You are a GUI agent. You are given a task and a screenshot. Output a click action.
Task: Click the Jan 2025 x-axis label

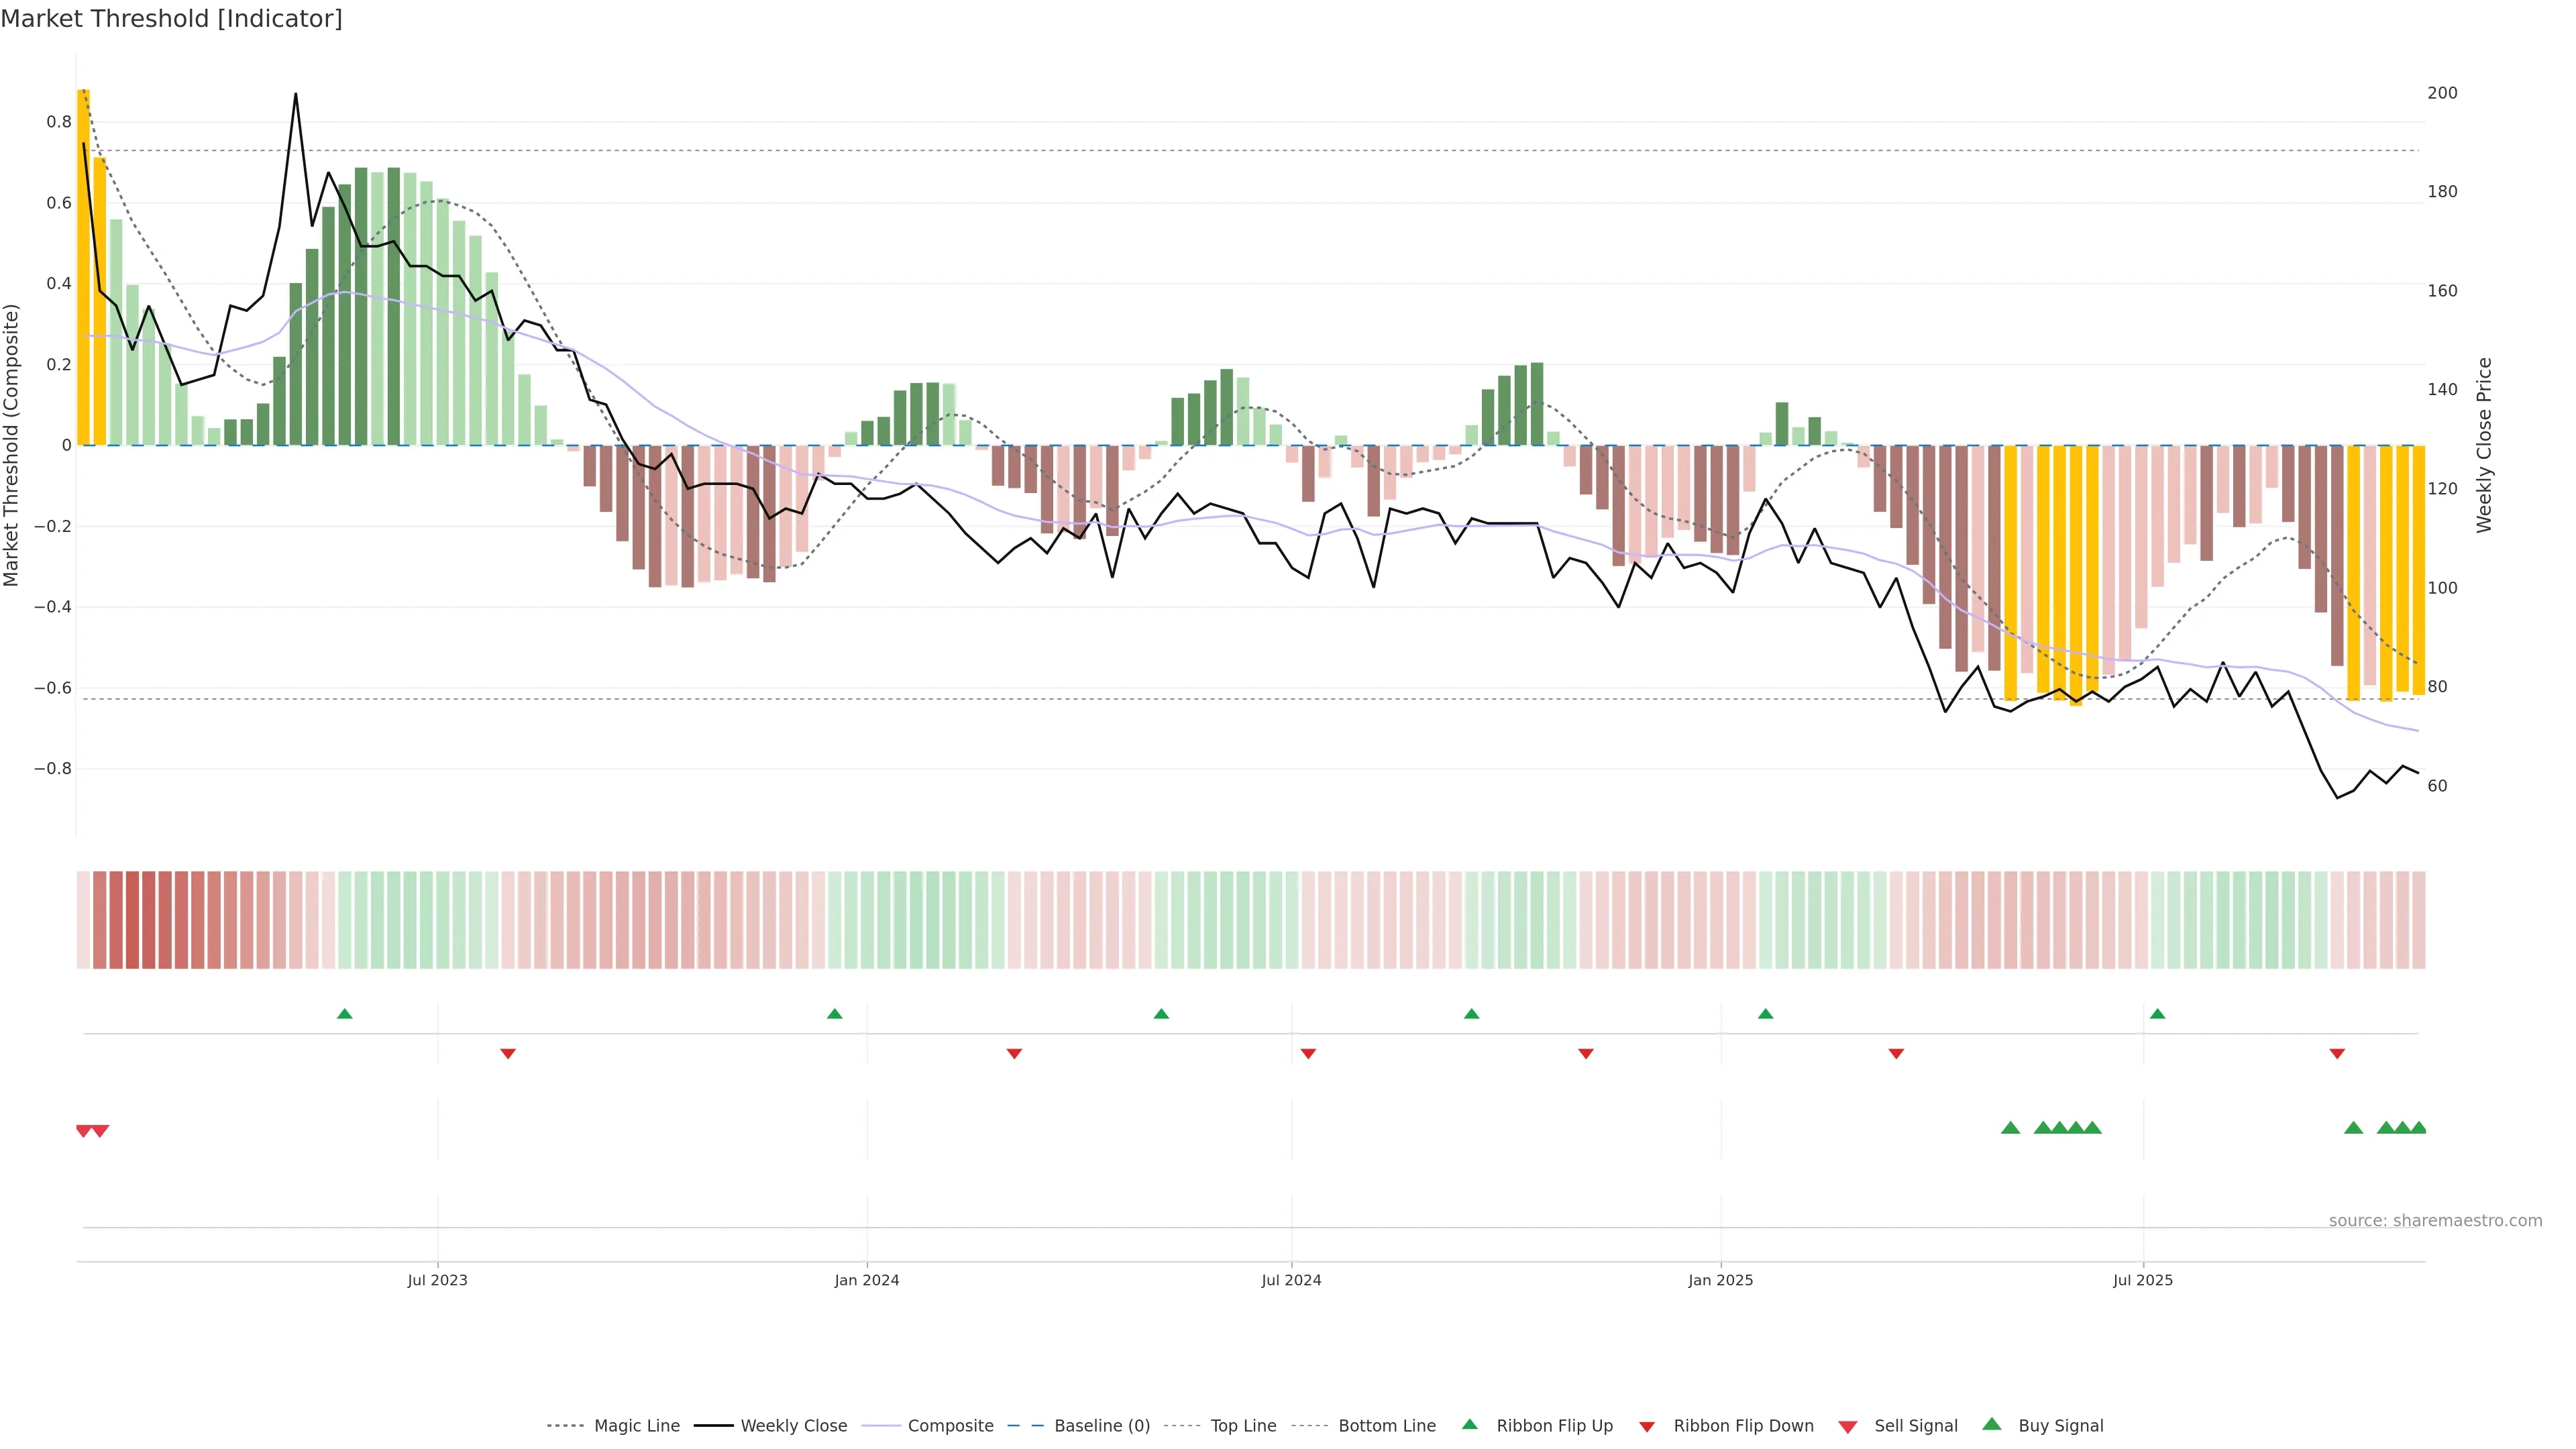[x=1720, y=1280]
